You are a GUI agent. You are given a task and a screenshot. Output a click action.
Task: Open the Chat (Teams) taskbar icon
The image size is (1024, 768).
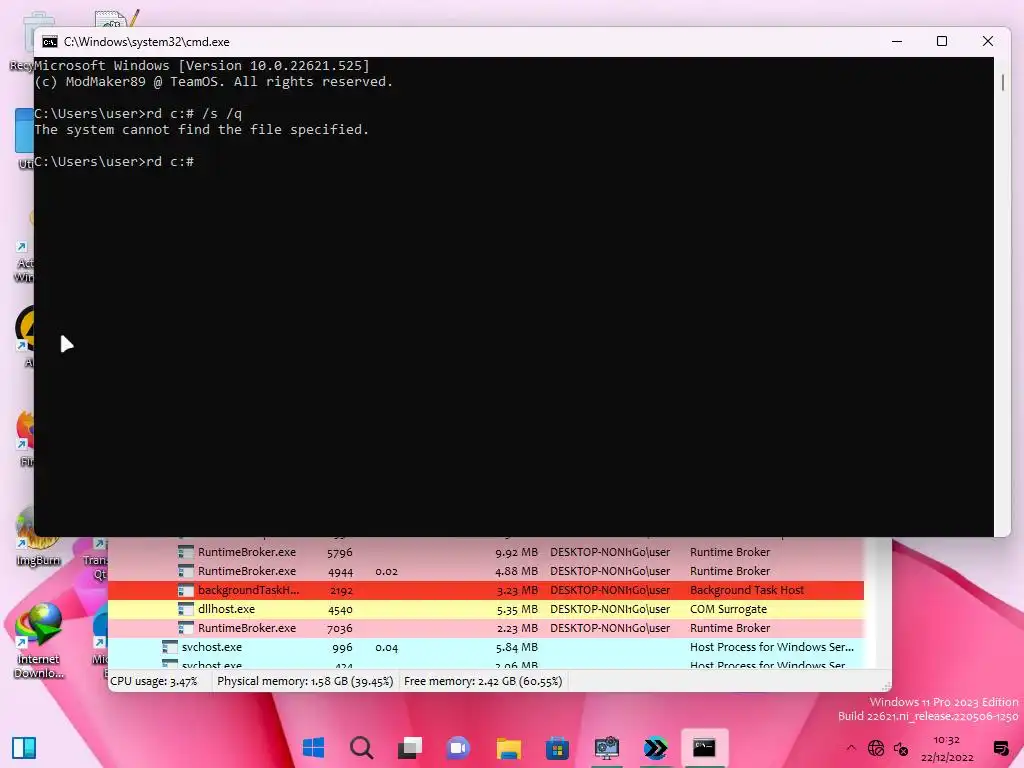pyautogui.click(x=458, y=747)
